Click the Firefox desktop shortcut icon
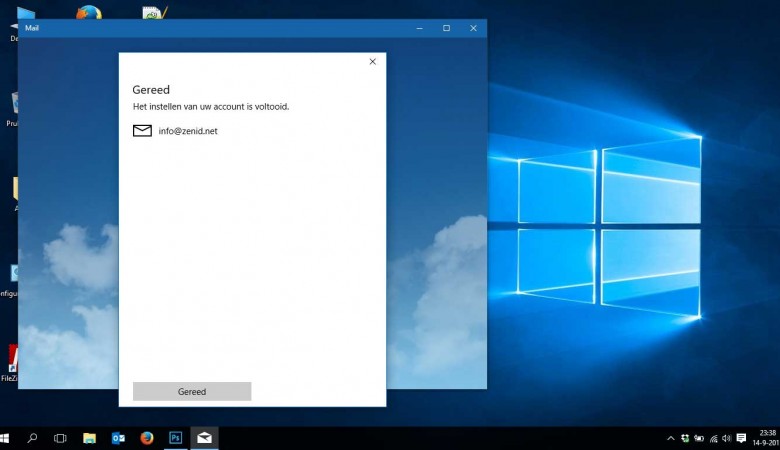780x450 pixels. point(89,12)
